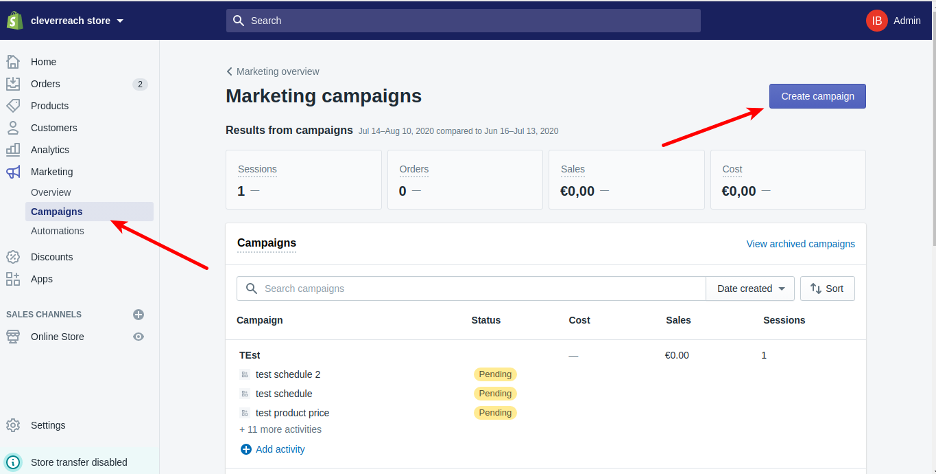Expand the Date created filter dropdown

click(x=750, y=289)
